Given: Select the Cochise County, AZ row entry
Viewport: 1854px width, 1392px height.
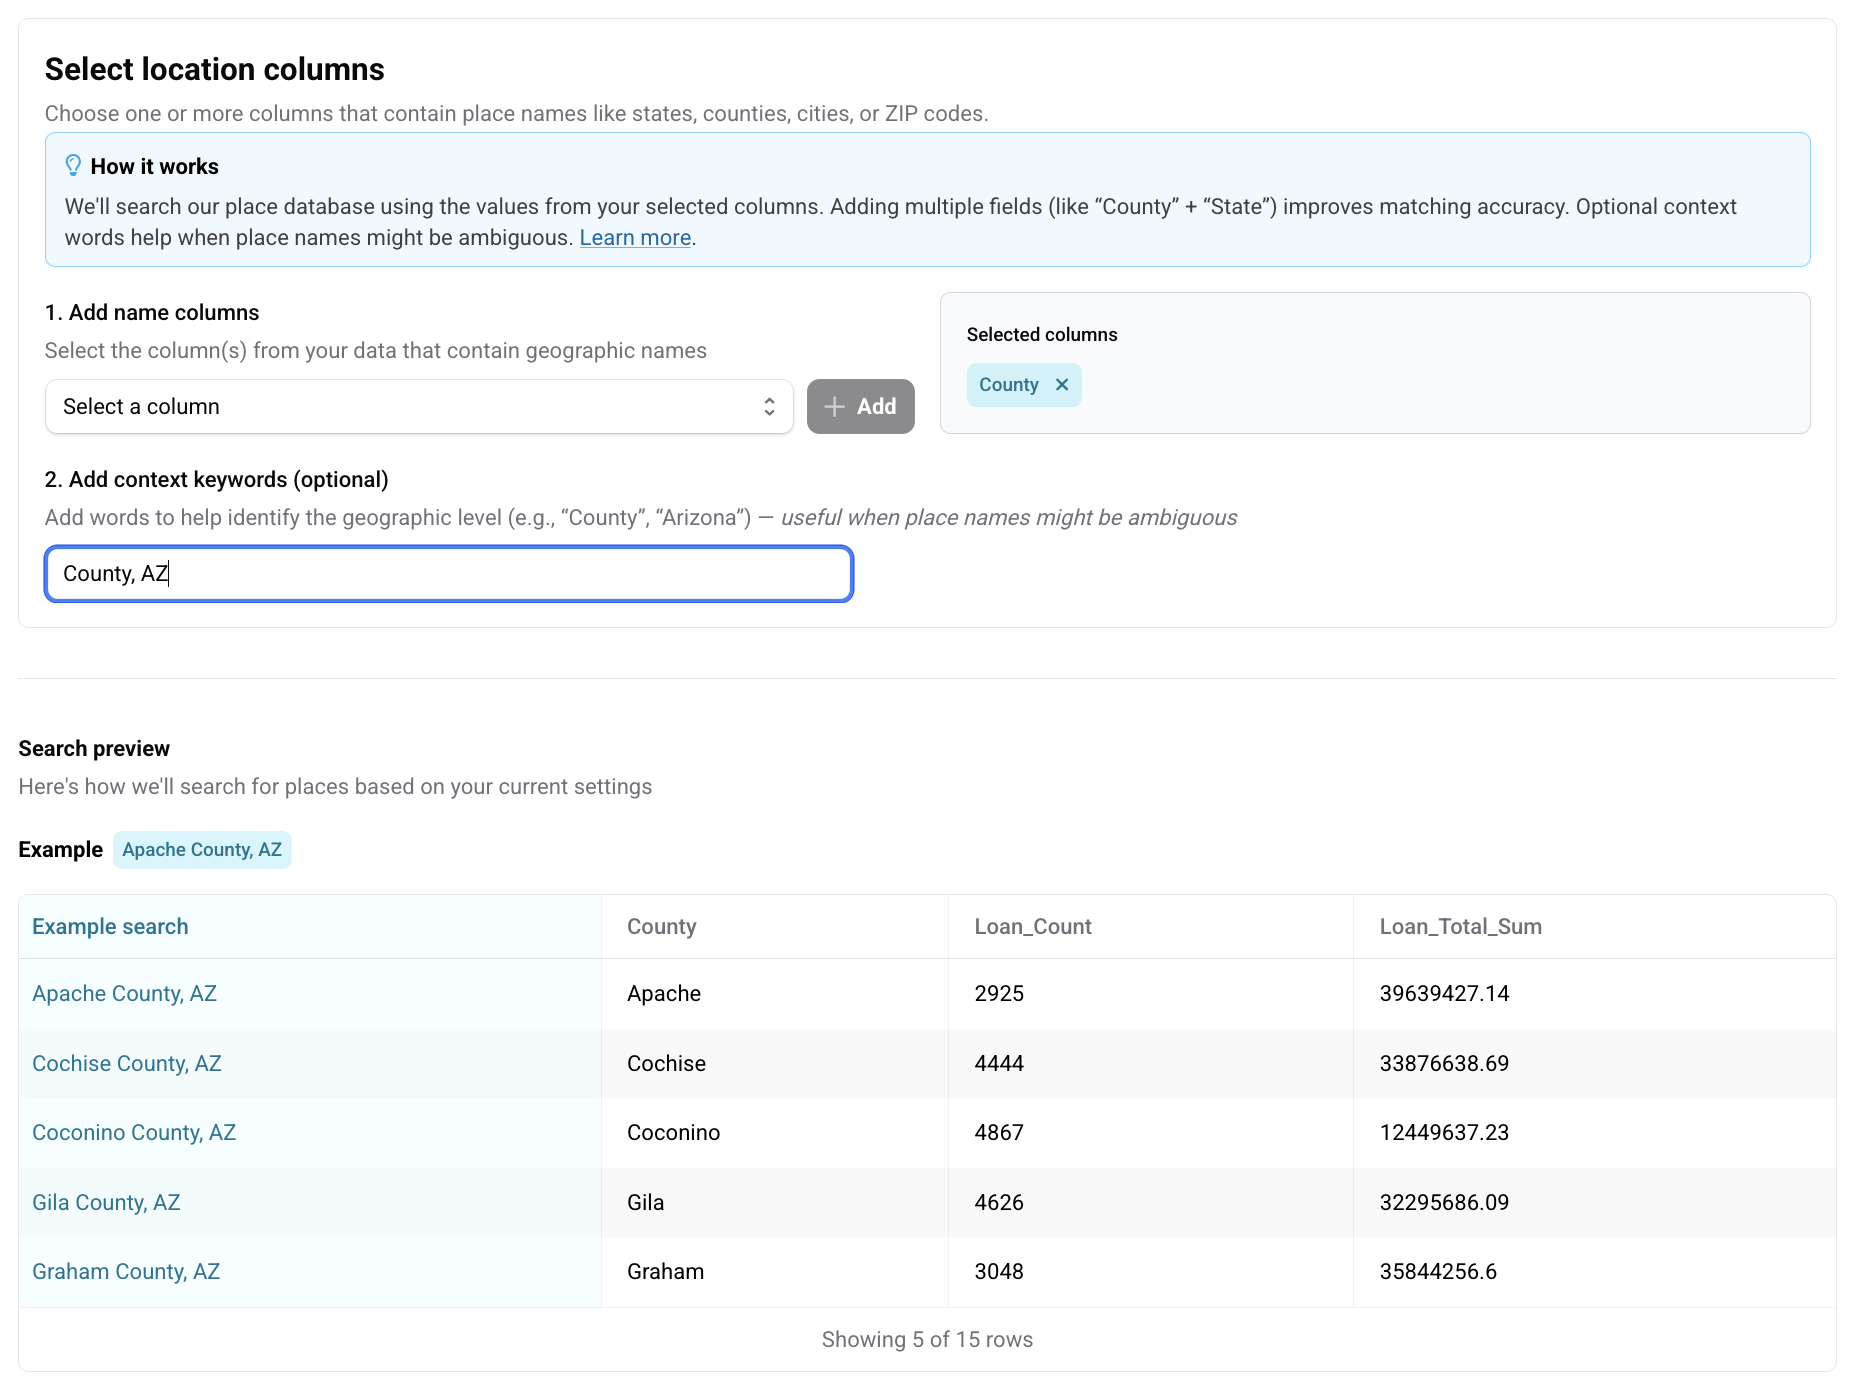Looking at the screenshot, I should pyautogui.click(x=127, y=1064).
